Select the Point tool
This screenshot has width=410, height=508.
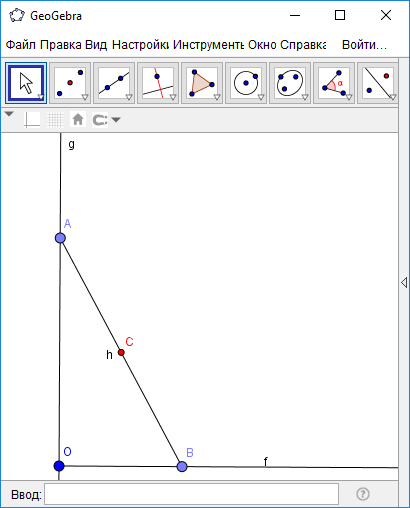(x=70, y=83)
